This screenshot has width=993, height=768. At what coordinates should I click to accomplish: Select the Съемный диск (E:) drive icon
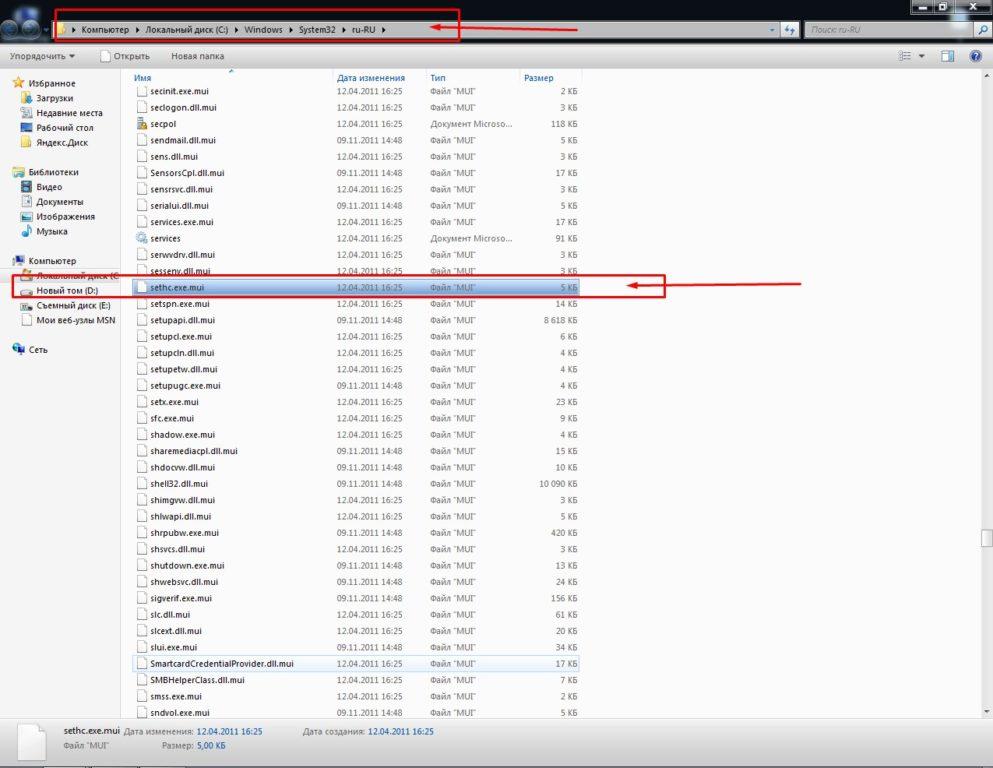(26, 306)
